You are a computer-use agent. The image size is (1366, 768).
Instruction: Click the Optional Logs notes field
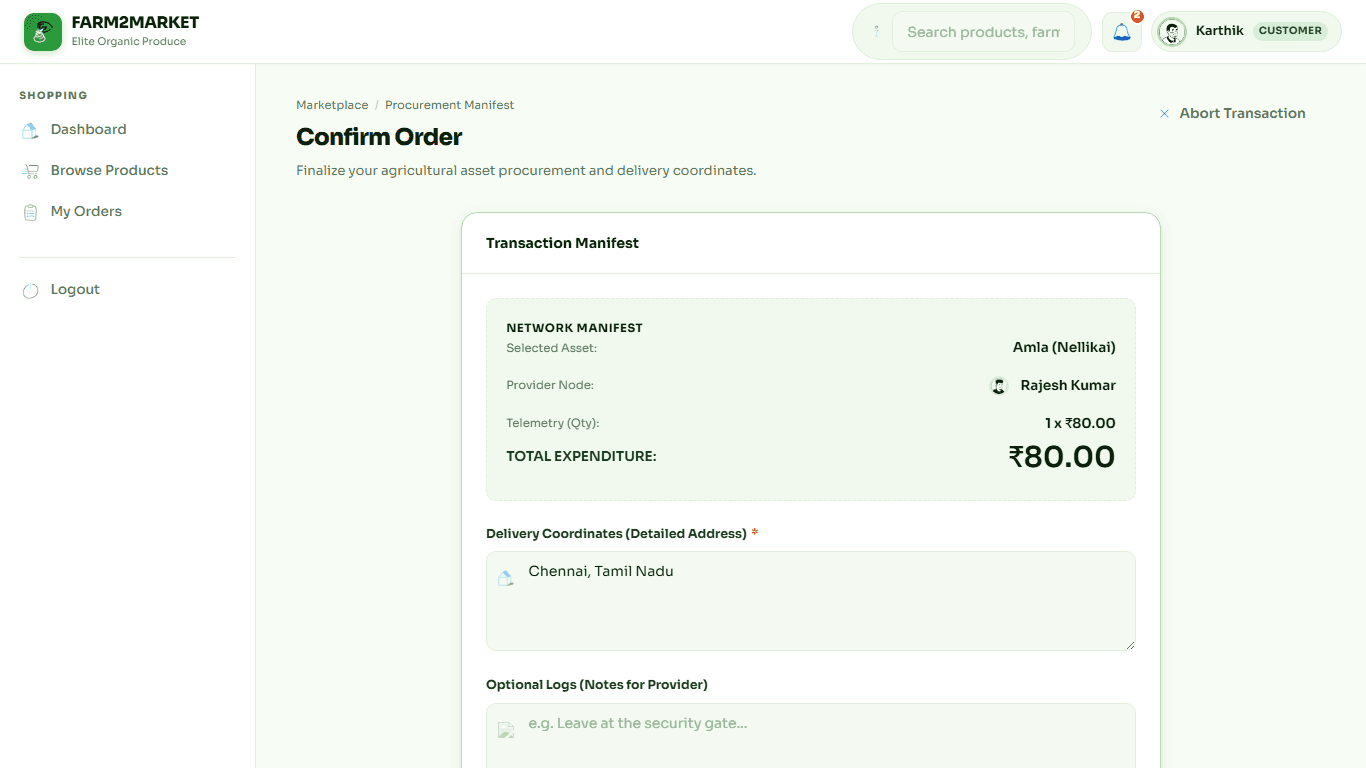pos(811,736)
